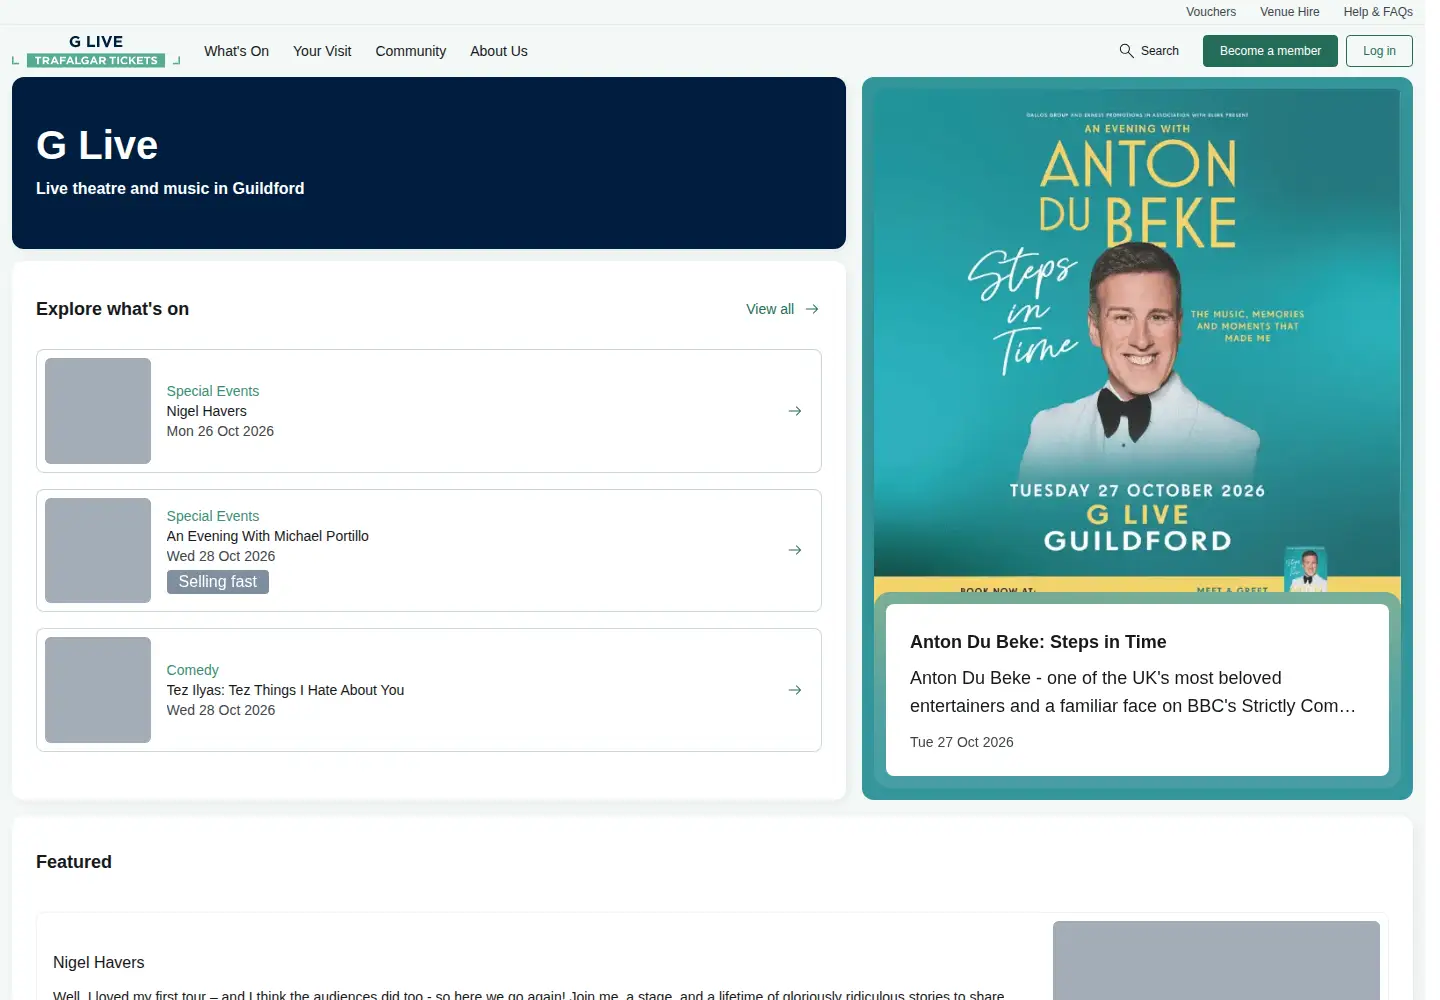
Task: Open the What's On menu
Action: click(x=236, y=51)
